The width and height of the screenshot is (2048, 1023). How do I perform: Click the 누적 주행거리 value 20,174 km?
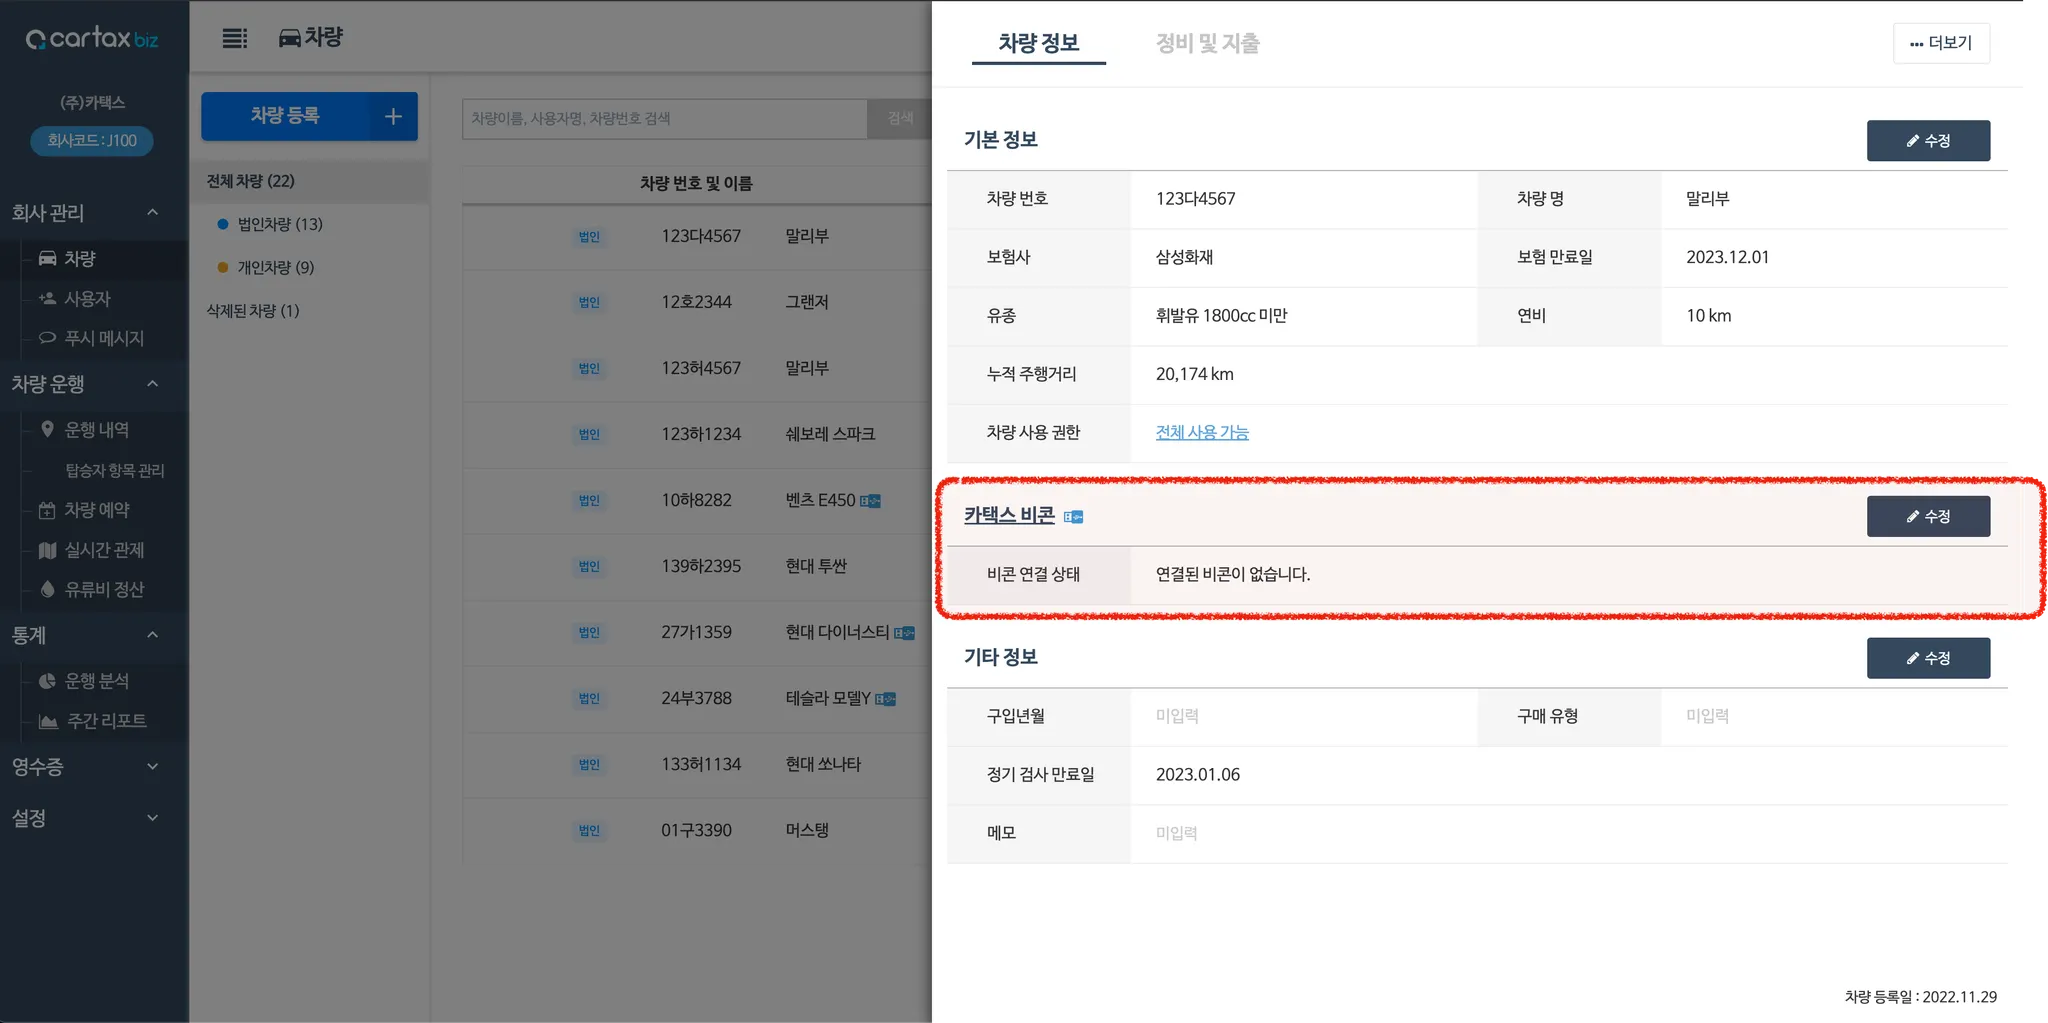point(1194,374)
